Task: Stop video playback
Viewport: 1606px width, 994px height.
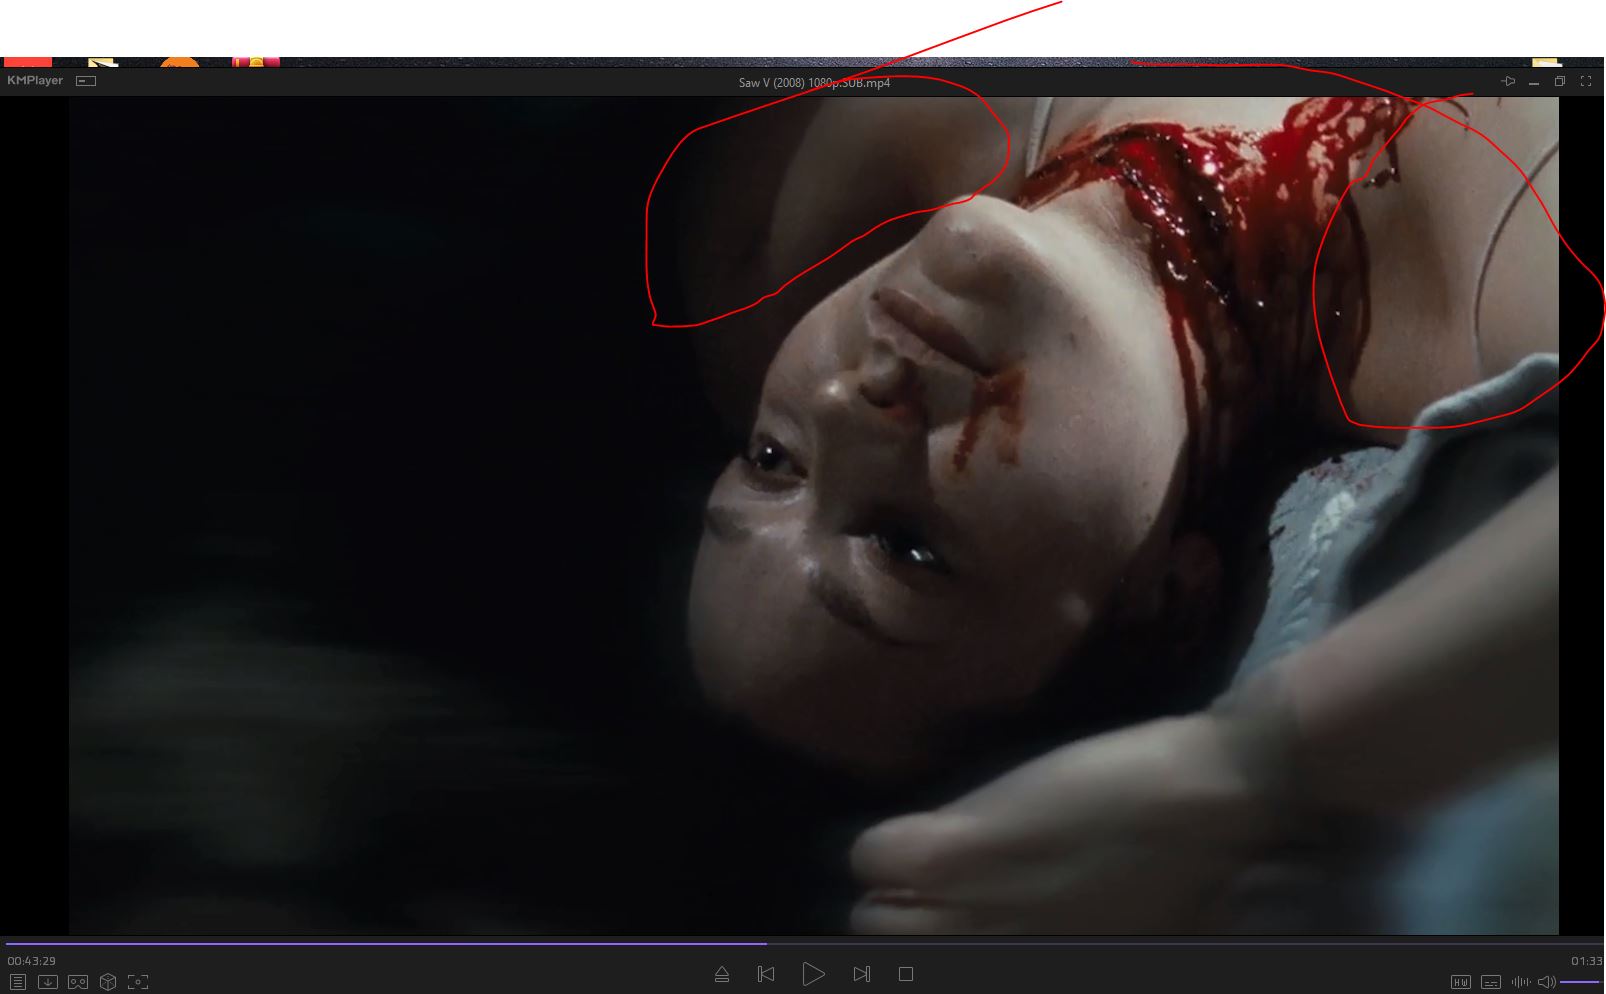Action: tap(906, 974)
